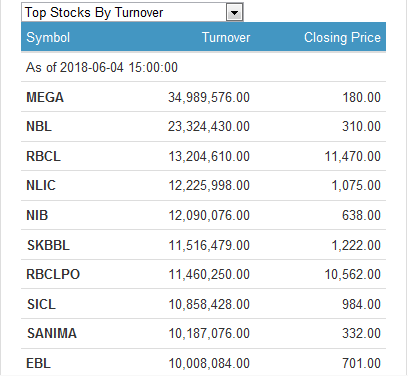Sort by the Symbol column header

[x=48, y=37]
